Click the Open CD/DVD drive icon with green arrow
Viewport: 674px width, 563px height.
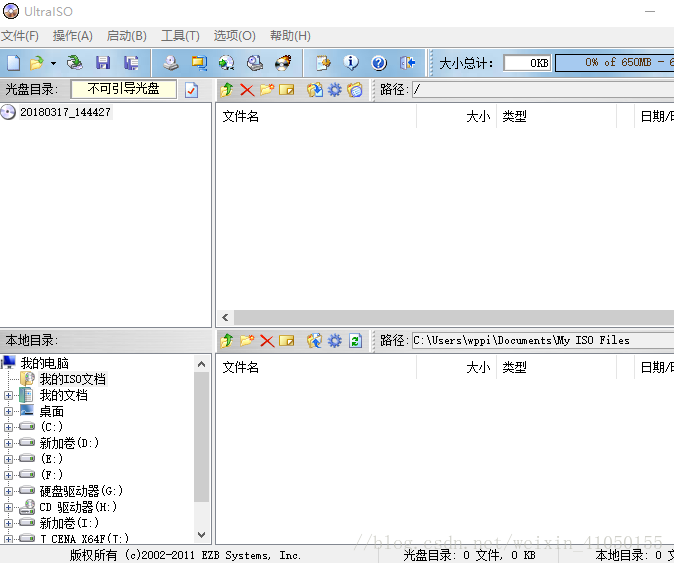coord(75,63)
